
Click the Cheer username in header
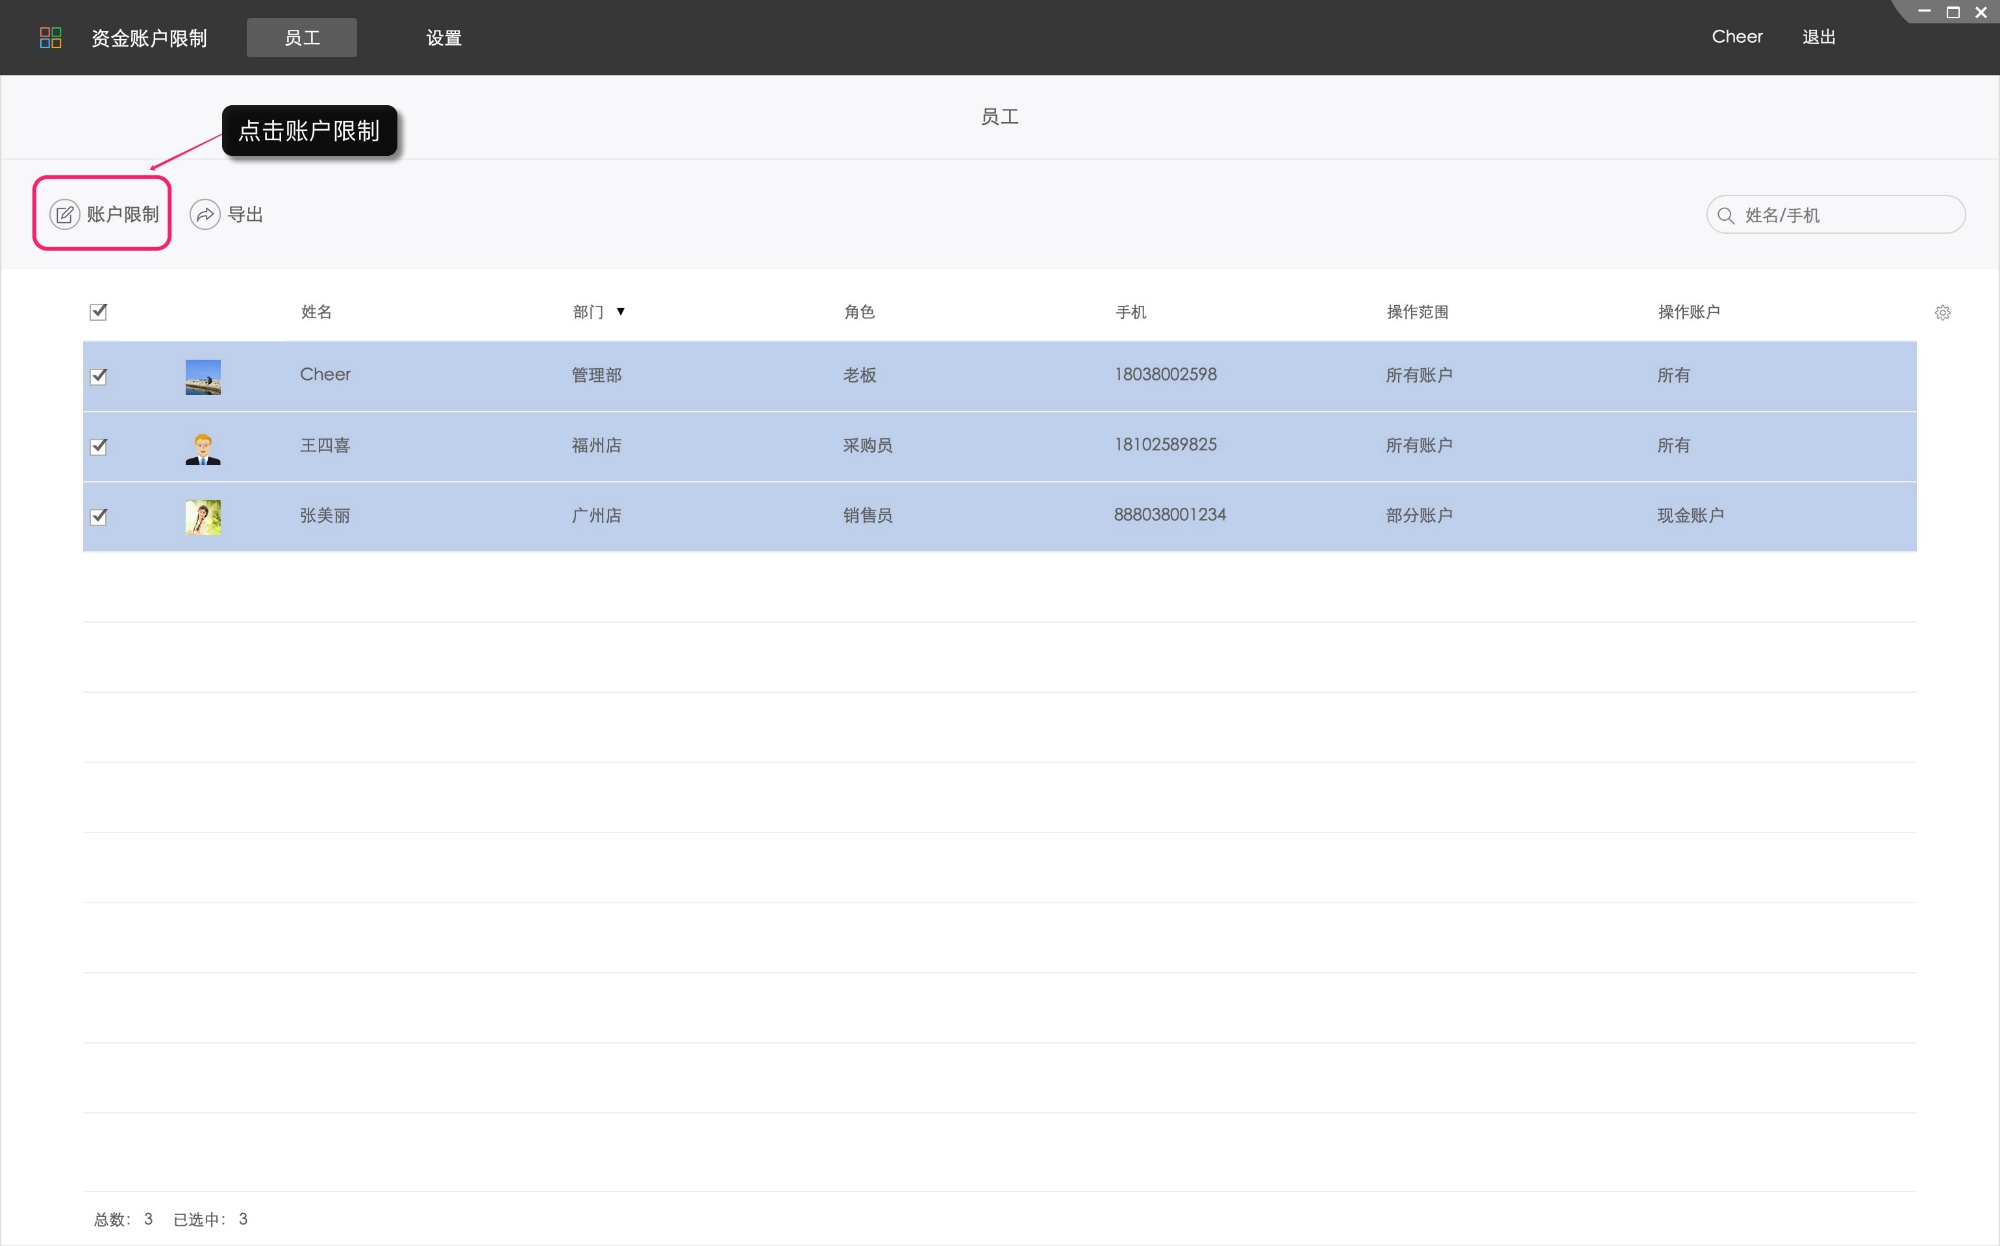click(x=1736, y=37)
